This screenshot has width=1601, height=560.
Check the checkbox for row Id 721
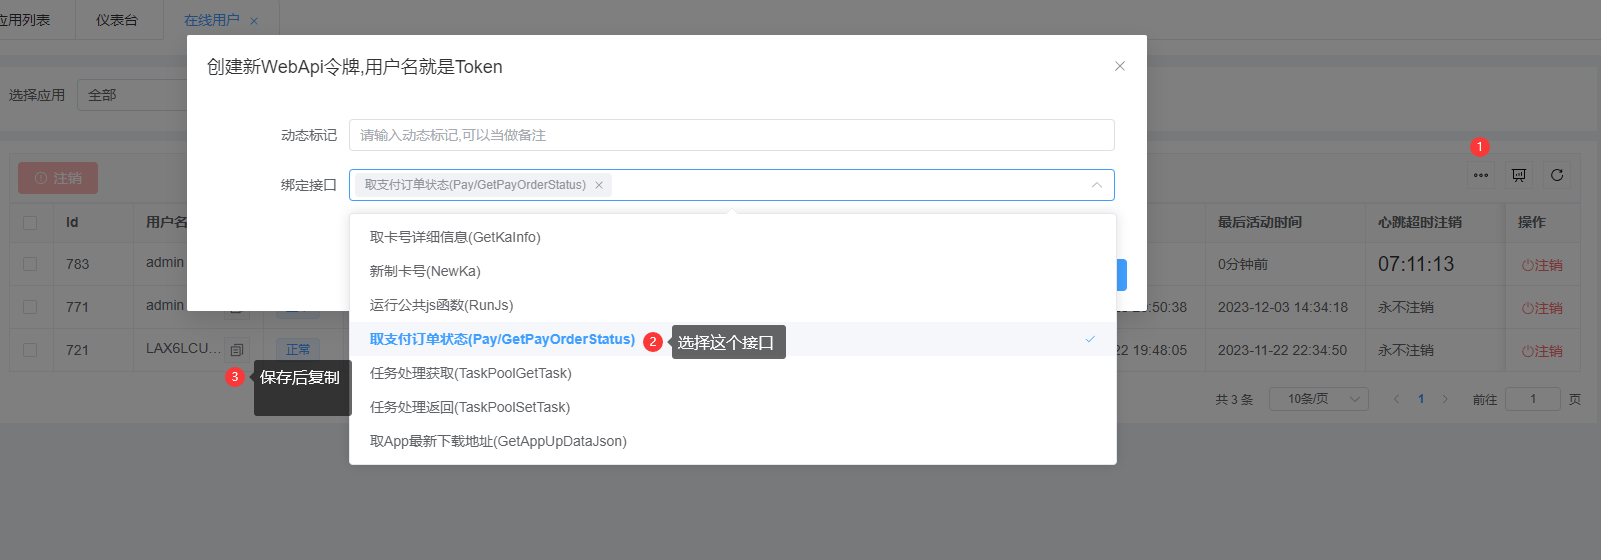pyautogui.click(x=30, y=350)
